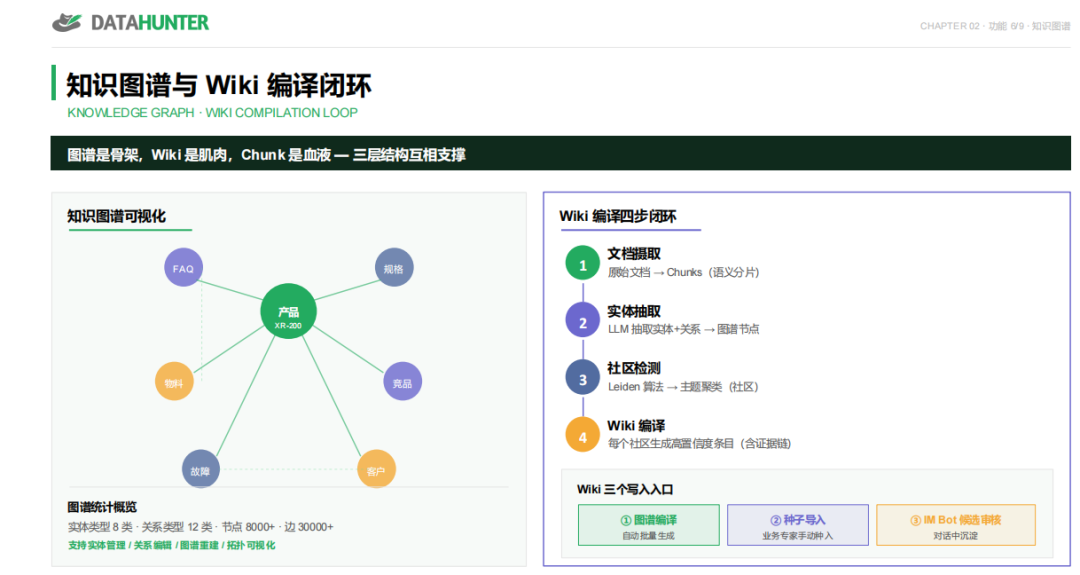Click the green 支持实体管理 feature line
This screenshot has width=1080, height=575.
pos(172,545)
